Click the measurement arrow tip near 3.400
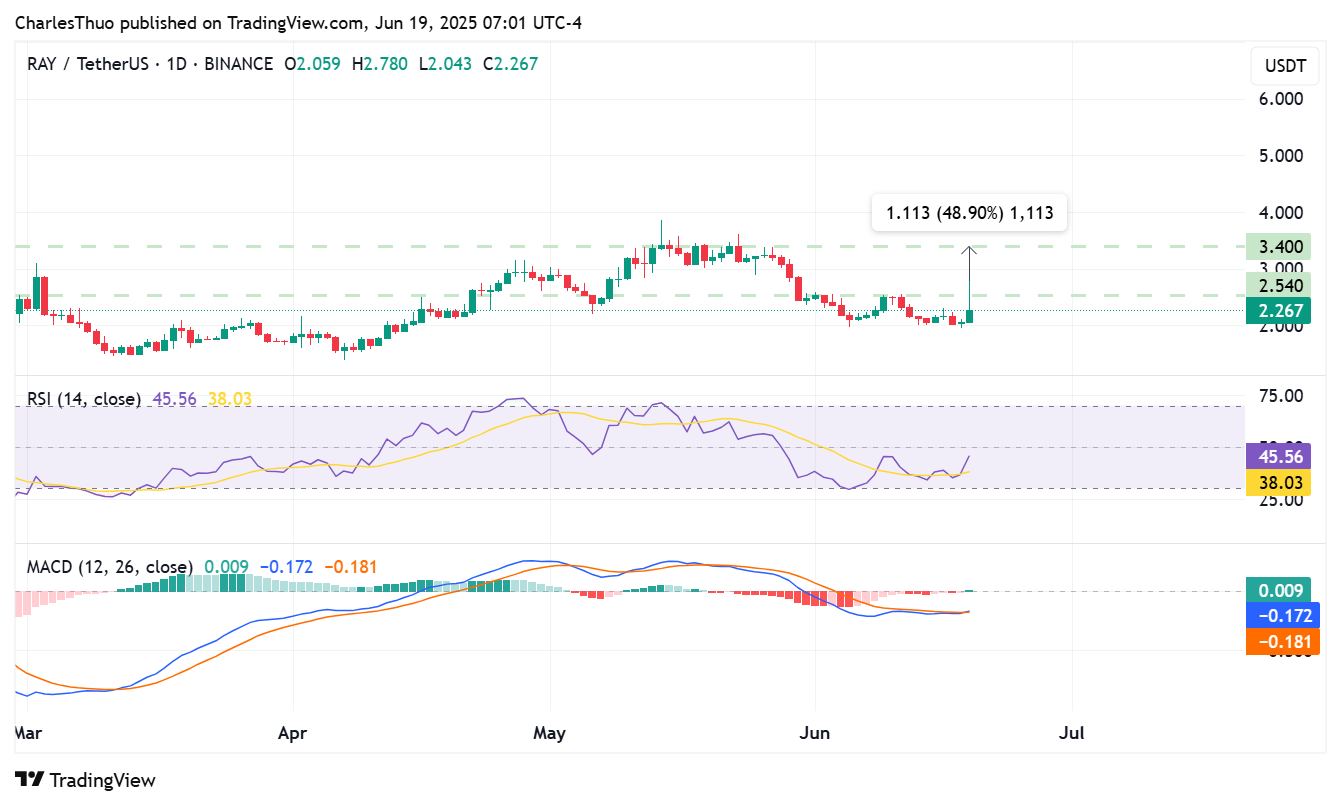Screen dimensions: 1341x806 [x=969, y=248]
